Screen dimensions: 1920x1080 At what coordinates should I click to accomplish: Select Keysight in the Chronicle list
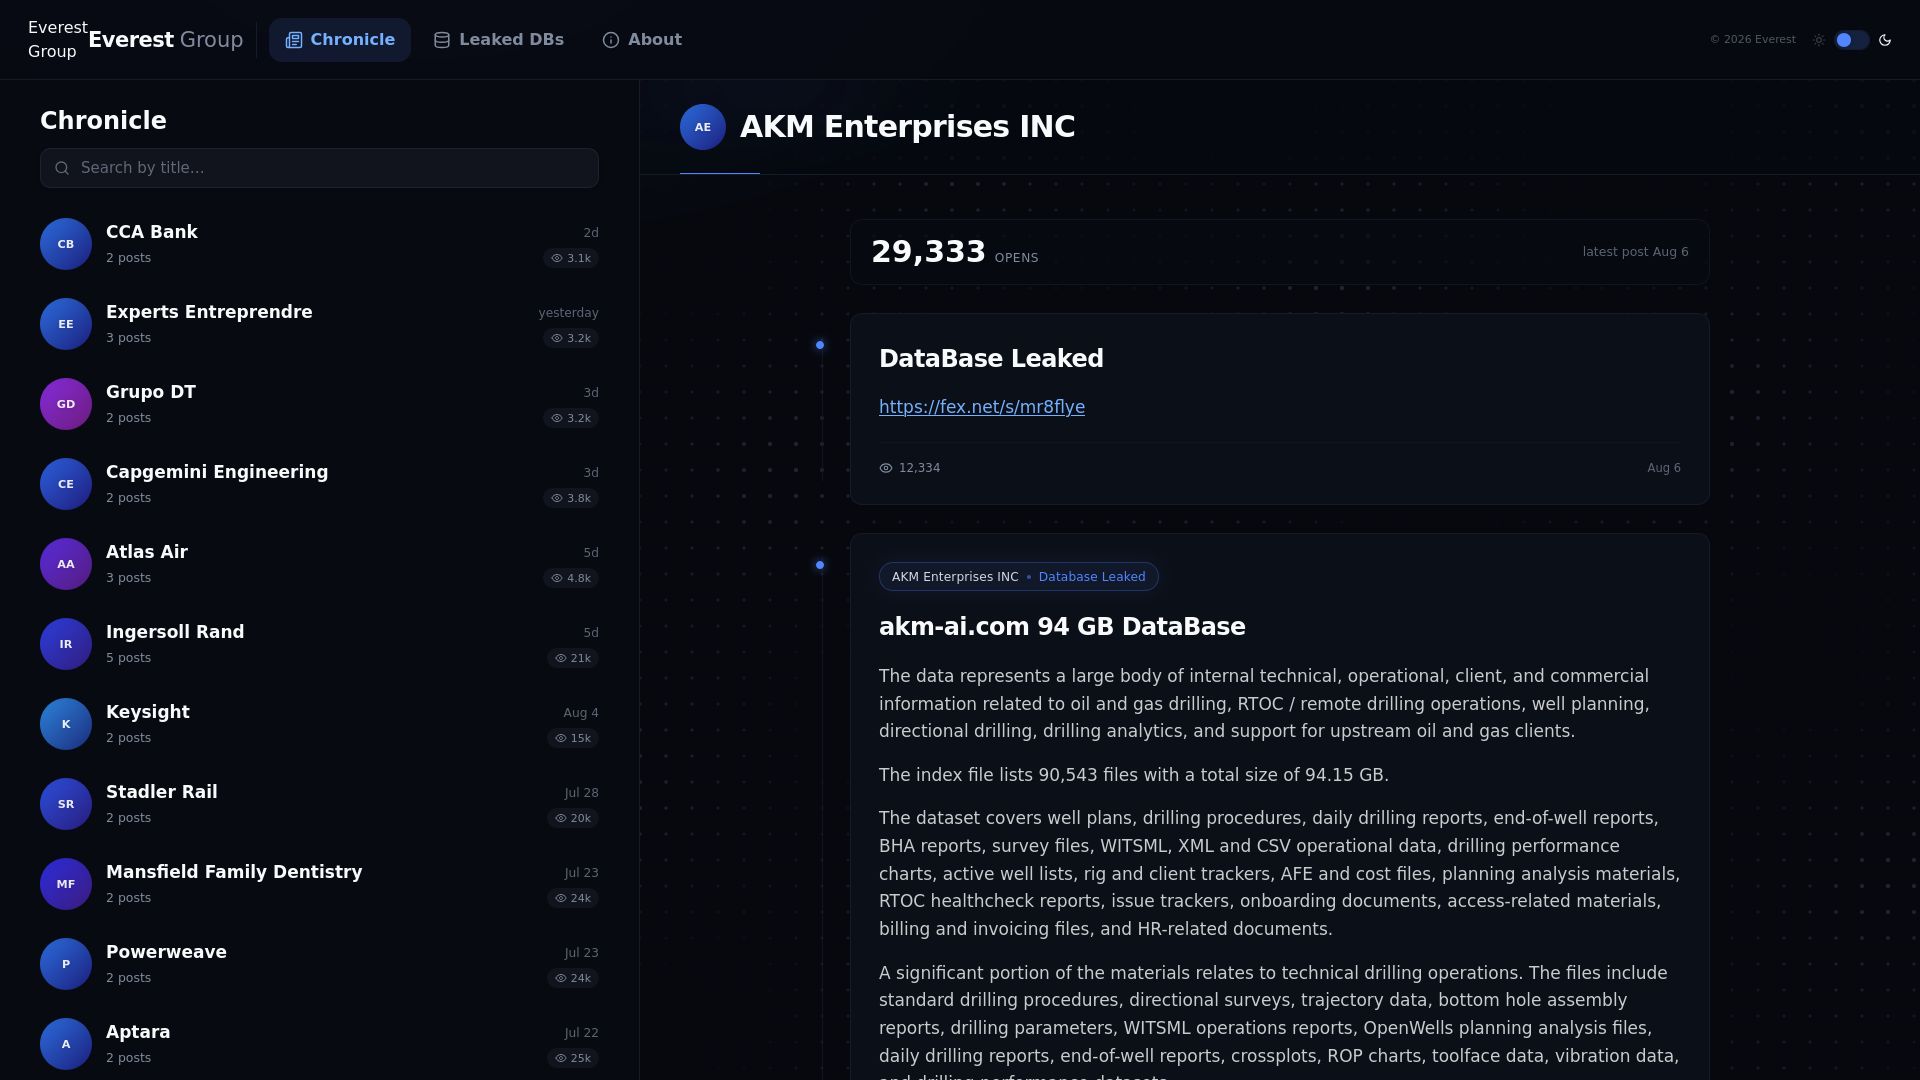point(319,724)
